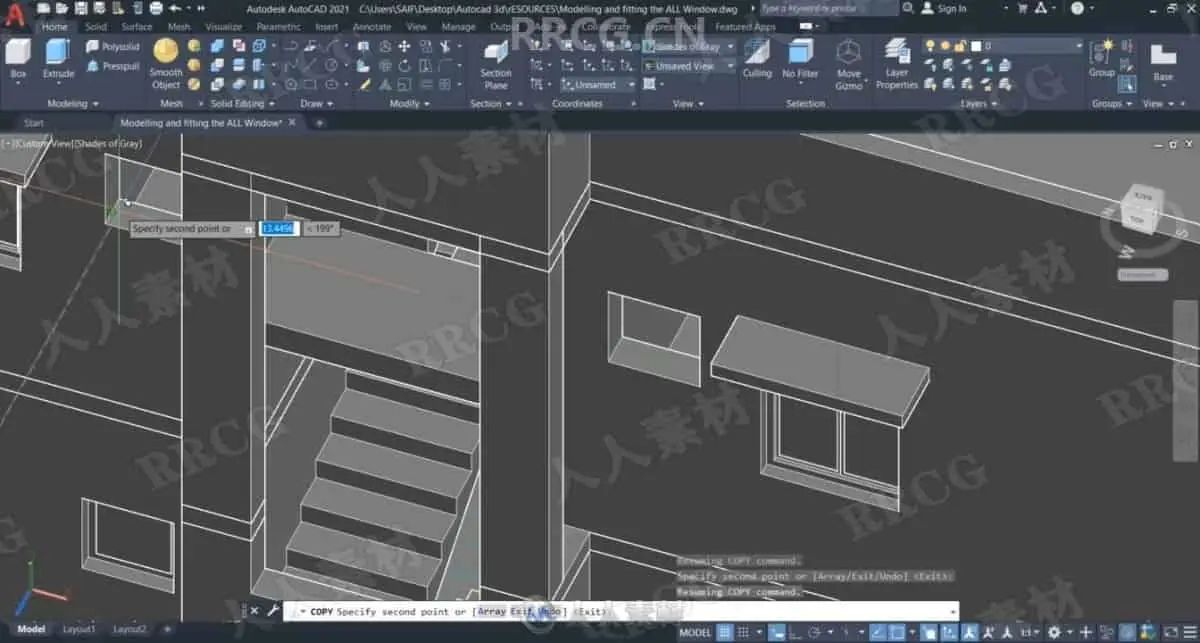Click the Move tool in Modify panel
Image resolution: width=1200 pixels, height=643 pixels.
tap(405, 47)
